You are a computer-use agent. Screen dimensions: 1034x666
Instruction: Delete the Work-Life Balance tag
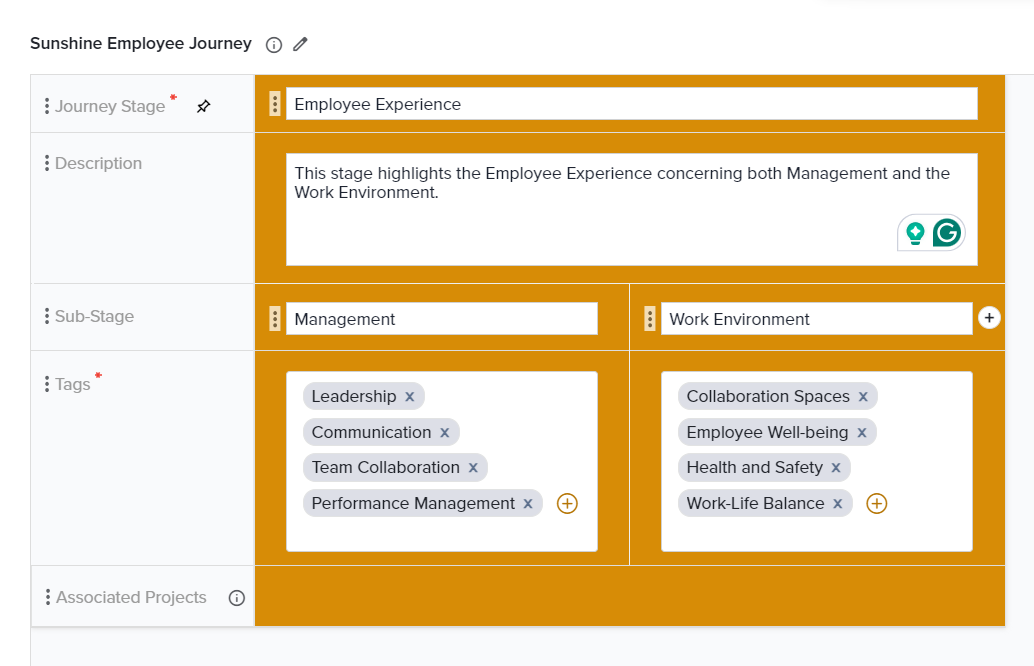837,504
